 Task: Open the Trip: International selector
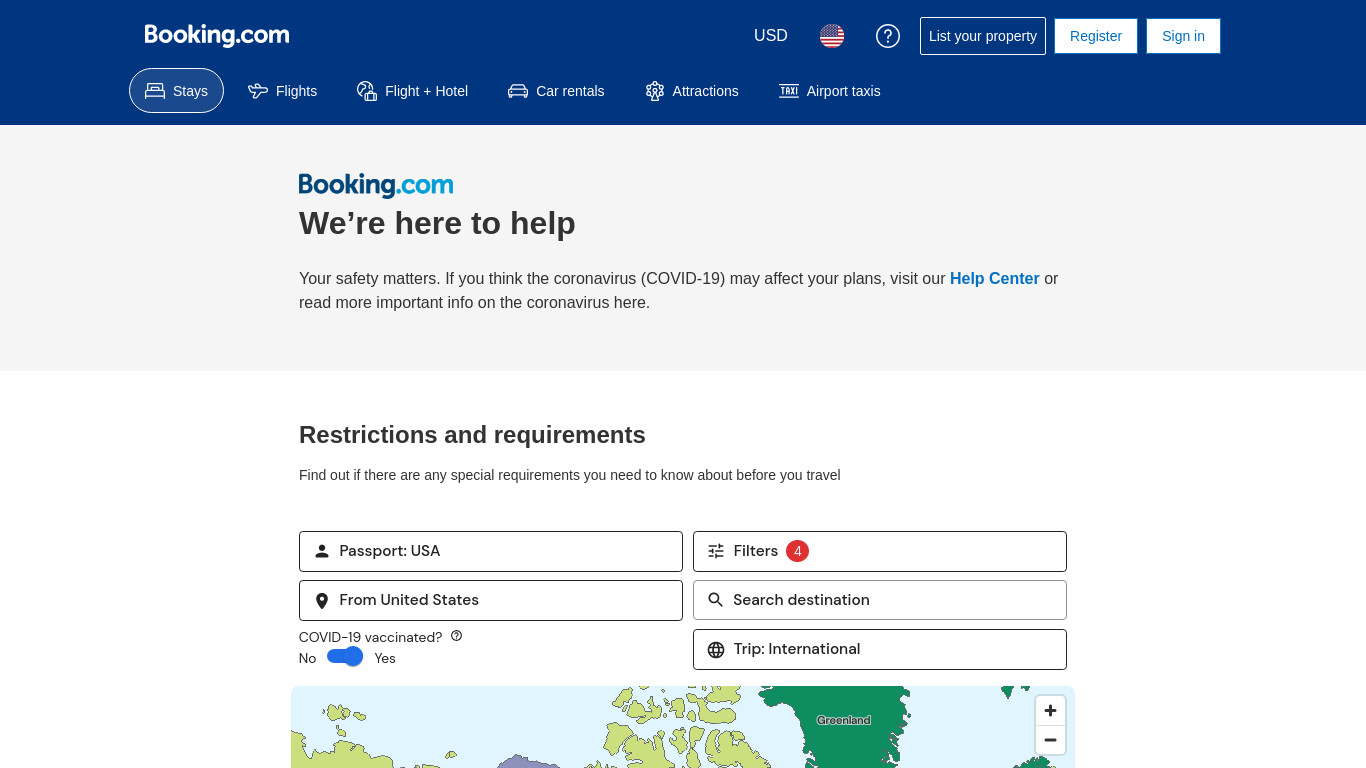click(880, 649)
